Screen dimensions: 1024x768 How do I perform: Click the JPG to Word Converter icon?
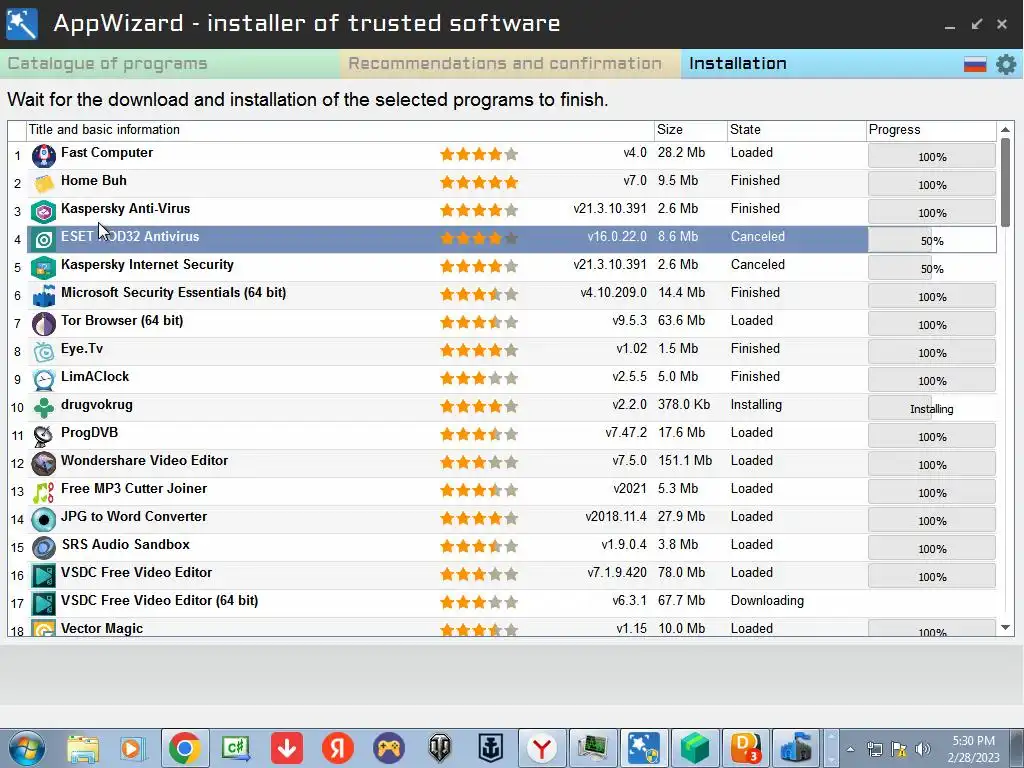point(44,520)
